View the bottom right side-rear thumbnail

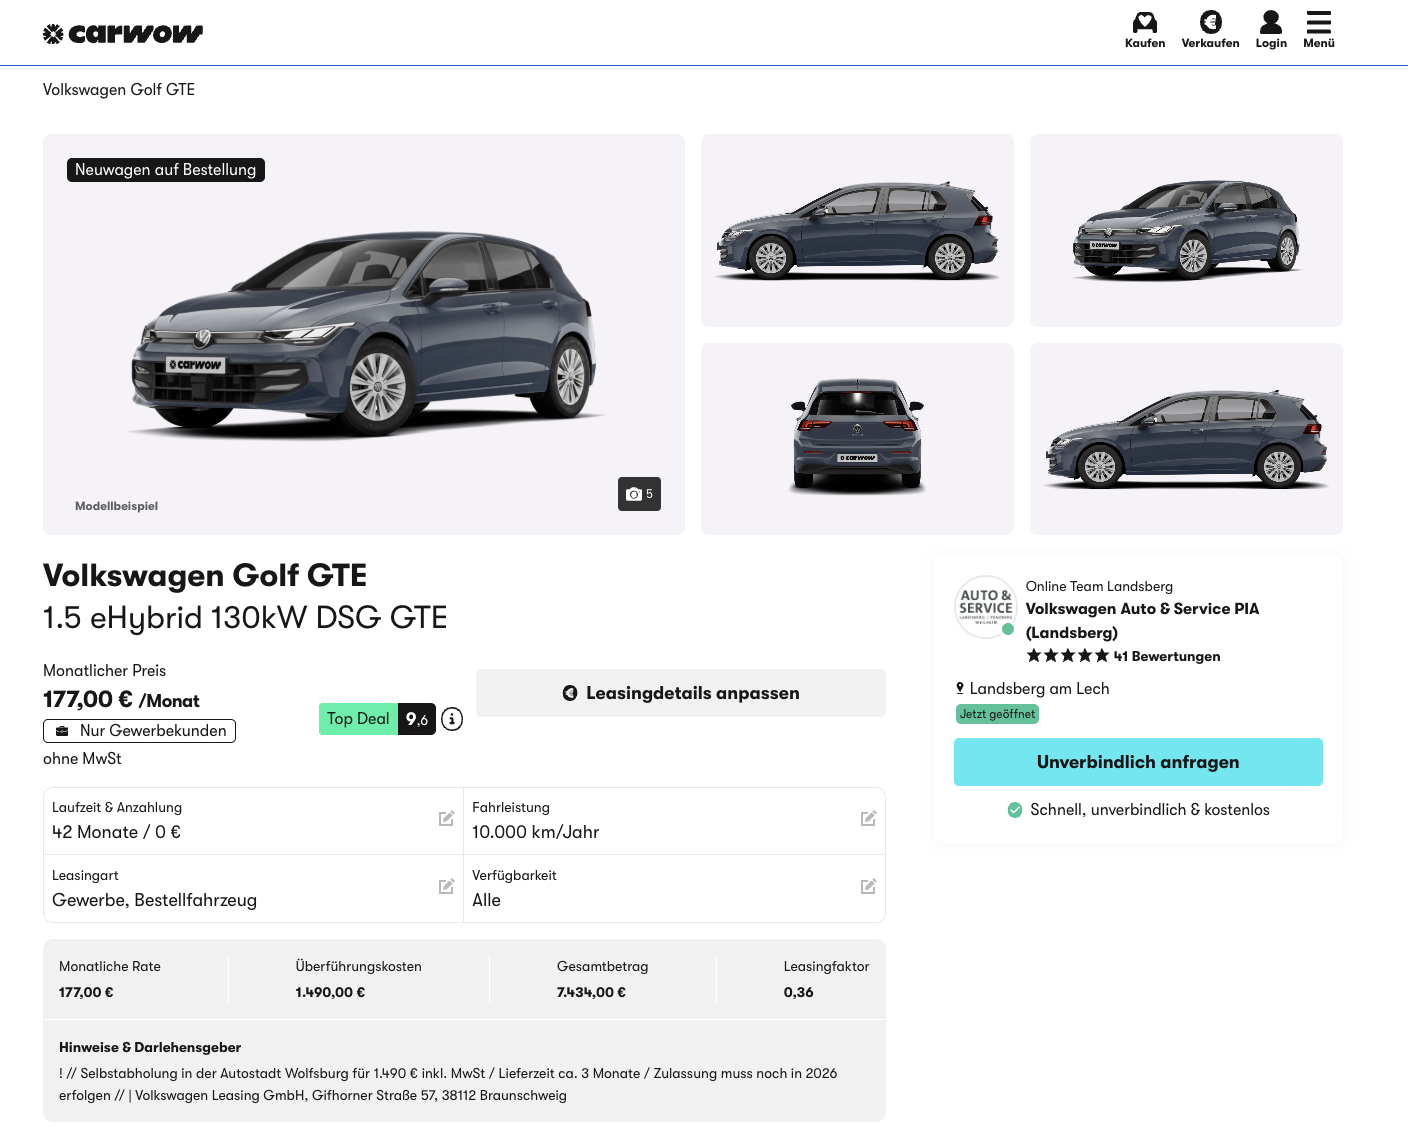[1186, 439]
